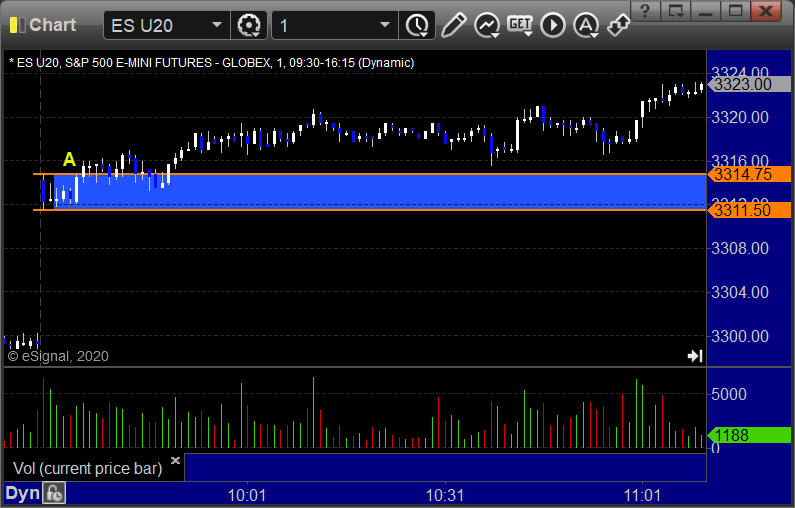
Task: Click the Vol (current price bar) label
Action: pos(87,468)
